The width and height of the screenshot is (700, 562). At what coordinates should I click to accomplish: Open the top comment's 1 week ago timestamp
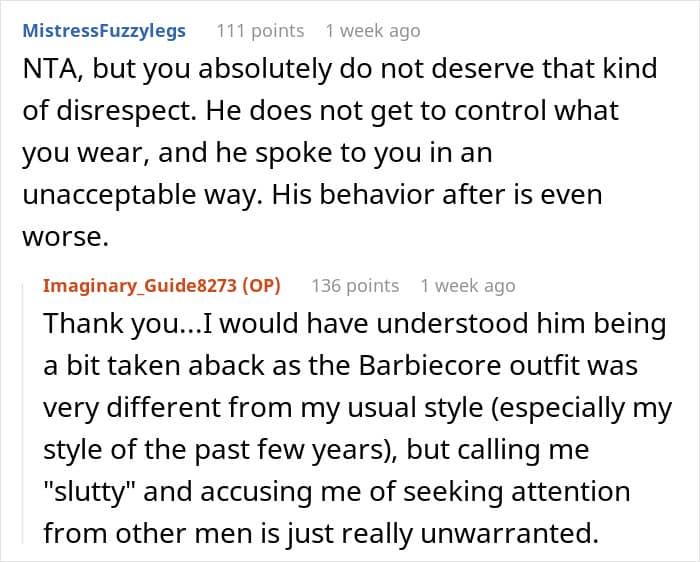373,31
